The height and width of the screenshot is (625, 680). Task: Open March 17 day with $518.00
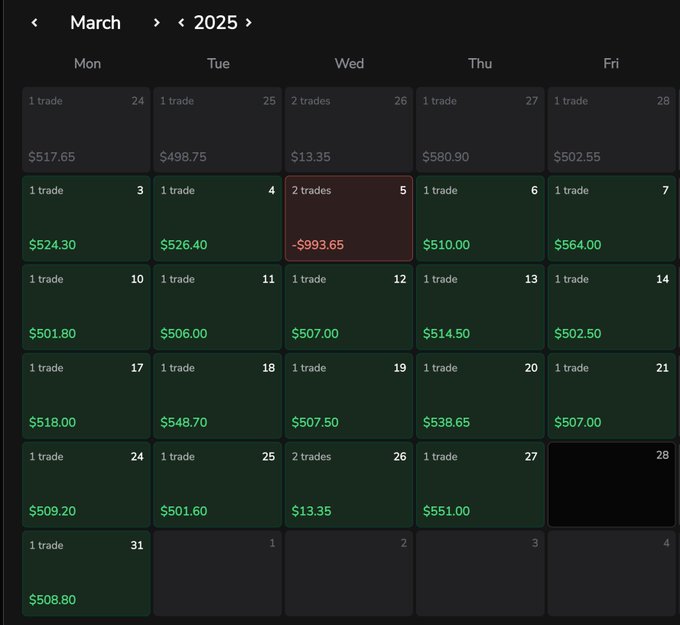pos(86,396)
